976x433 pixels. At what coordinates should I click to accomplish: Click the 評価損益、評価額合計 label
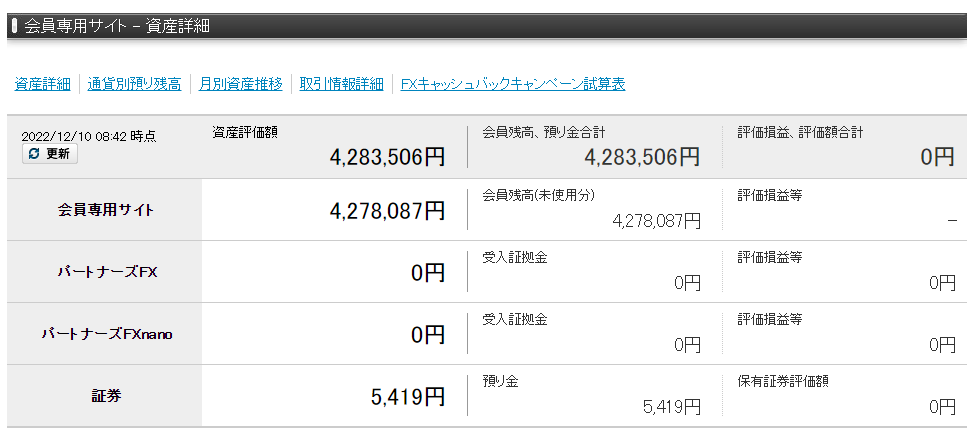(800, 132)
